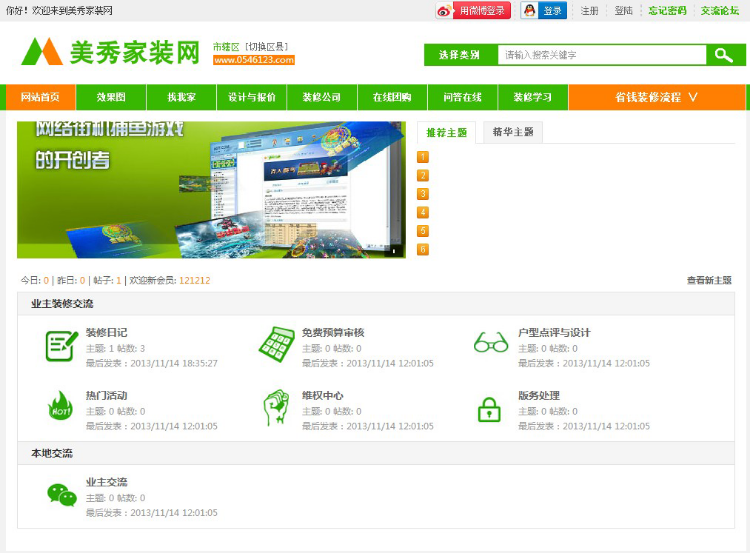Open the 版务处理 forum title
The width and height of the screenshot is (750, 553).
pyautogui.click(x=539, y=396)
